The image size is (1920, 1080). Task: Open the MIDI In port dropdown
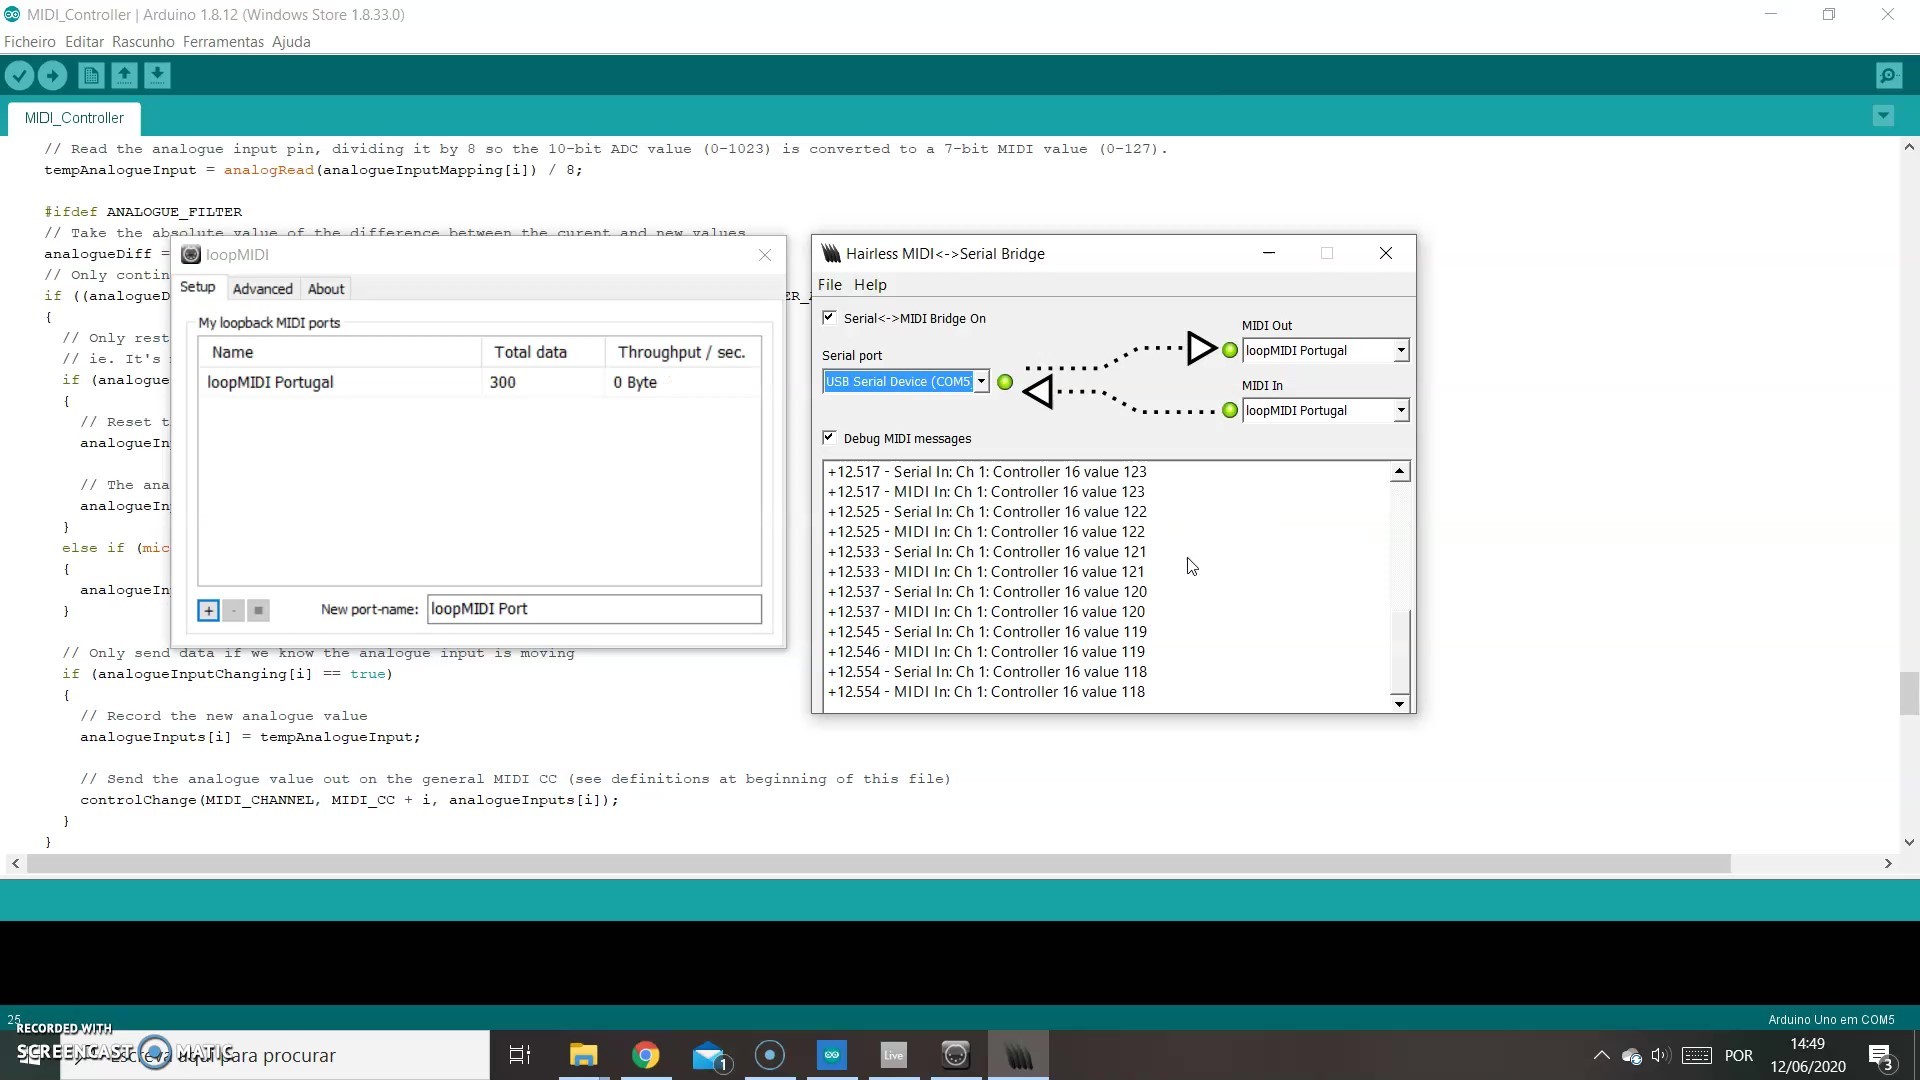[x=1400, y=410]
